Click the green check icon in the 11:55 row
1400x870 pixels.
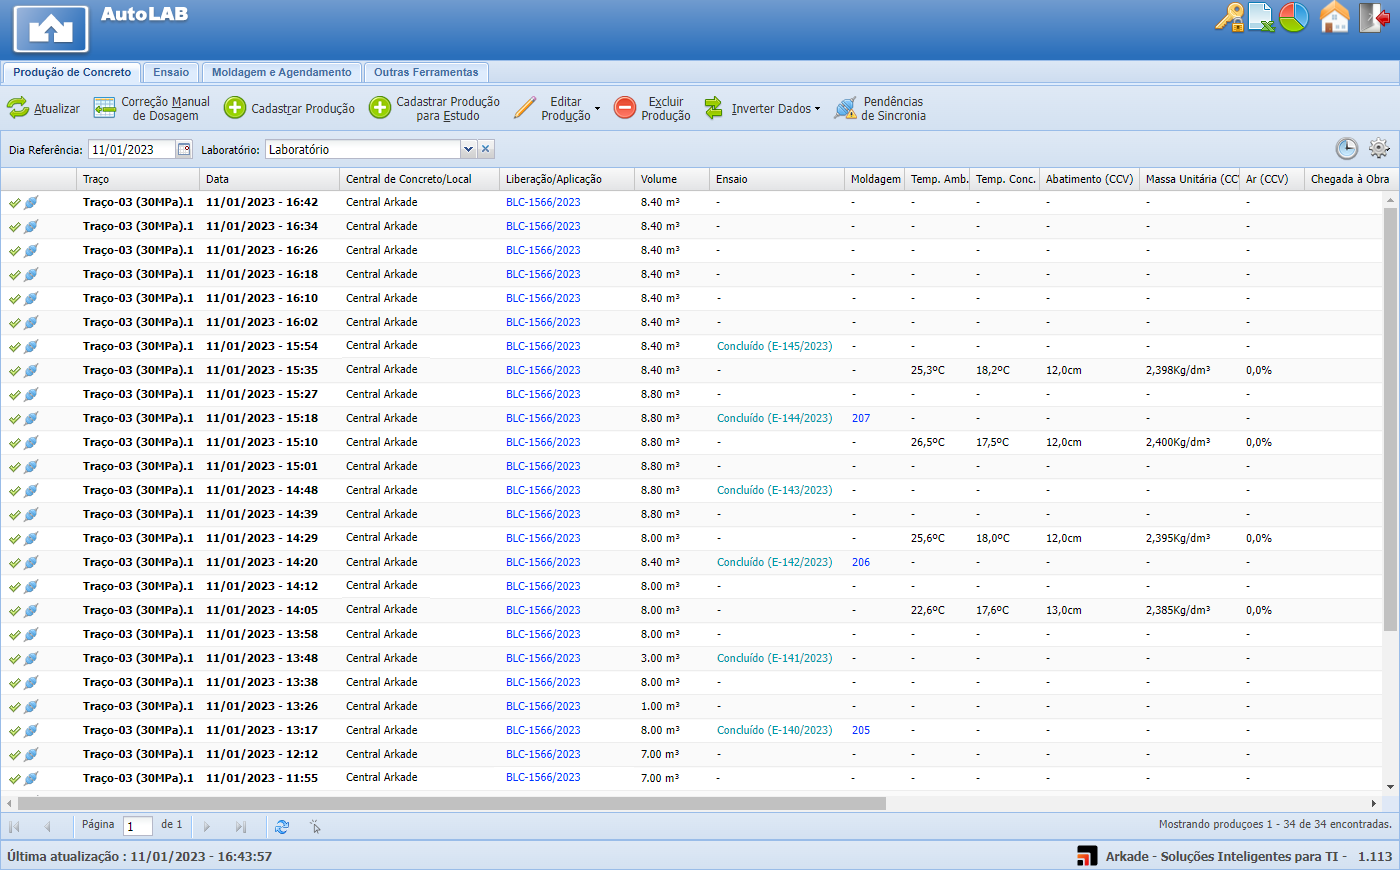click(x=15, y=779)
